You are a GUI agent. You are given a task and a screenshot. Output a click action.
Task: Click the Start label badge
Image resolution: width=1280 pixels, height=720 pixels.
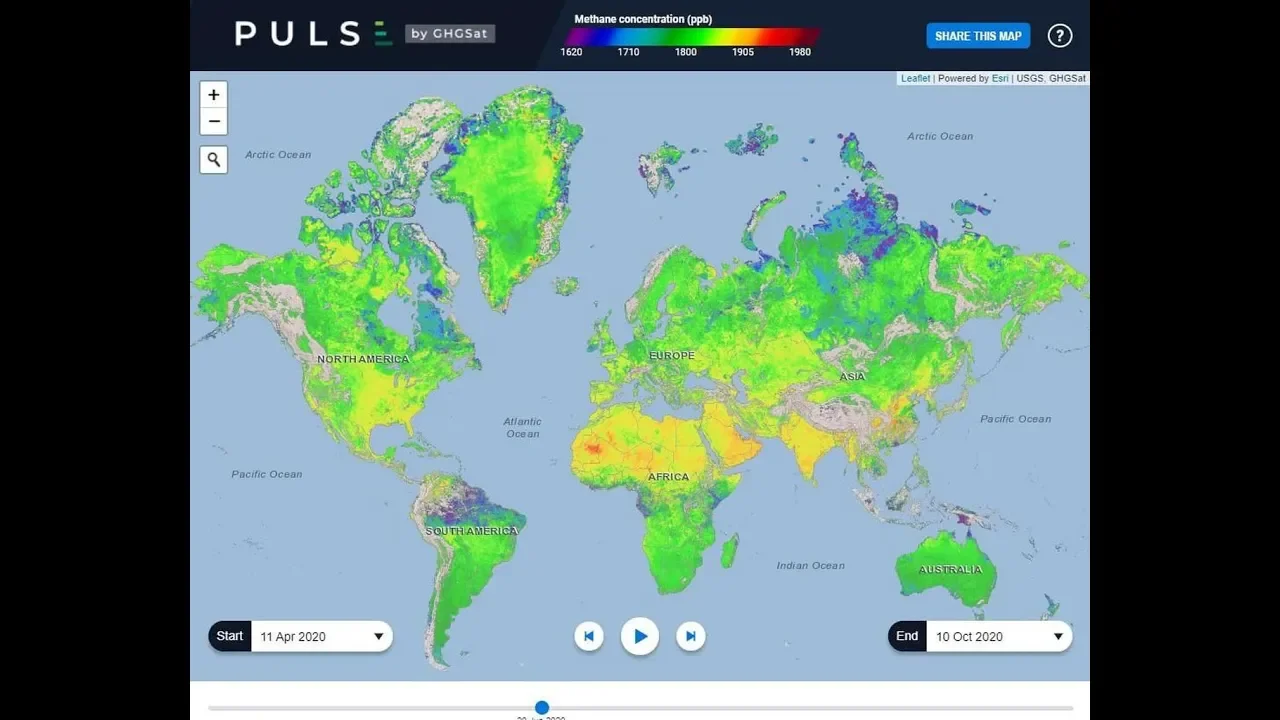click(230, 636)
